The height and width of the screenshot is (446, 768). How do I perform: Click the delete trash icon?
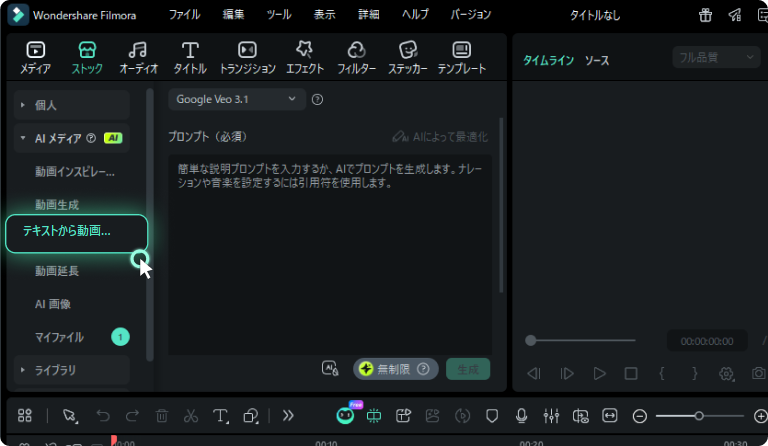162,416
